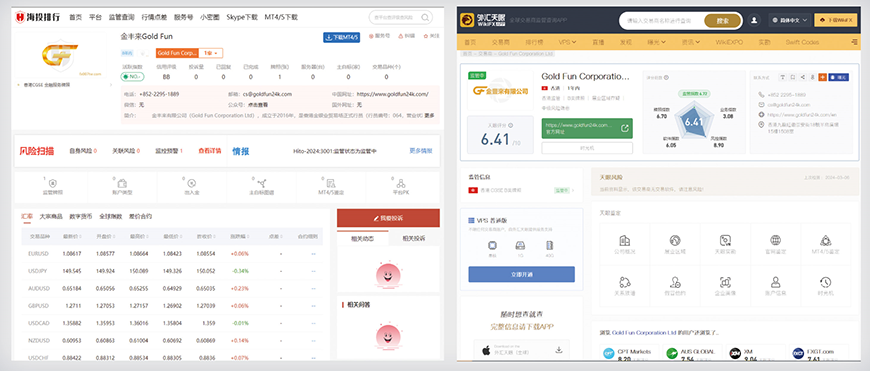Click the WikiFX user account avatar icon
870x371 pixels.
(x=754, y=21)
